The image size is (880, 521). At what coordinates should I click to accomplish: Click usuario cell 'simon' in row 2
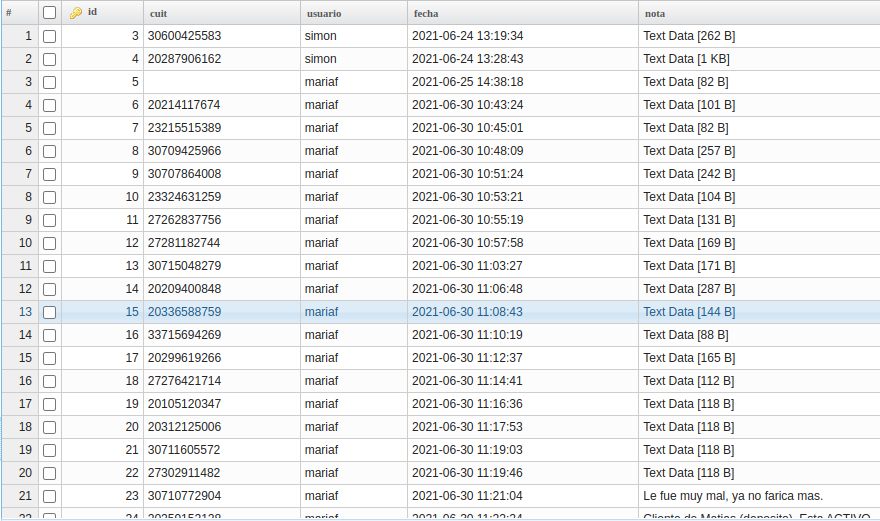pos(320,59)
